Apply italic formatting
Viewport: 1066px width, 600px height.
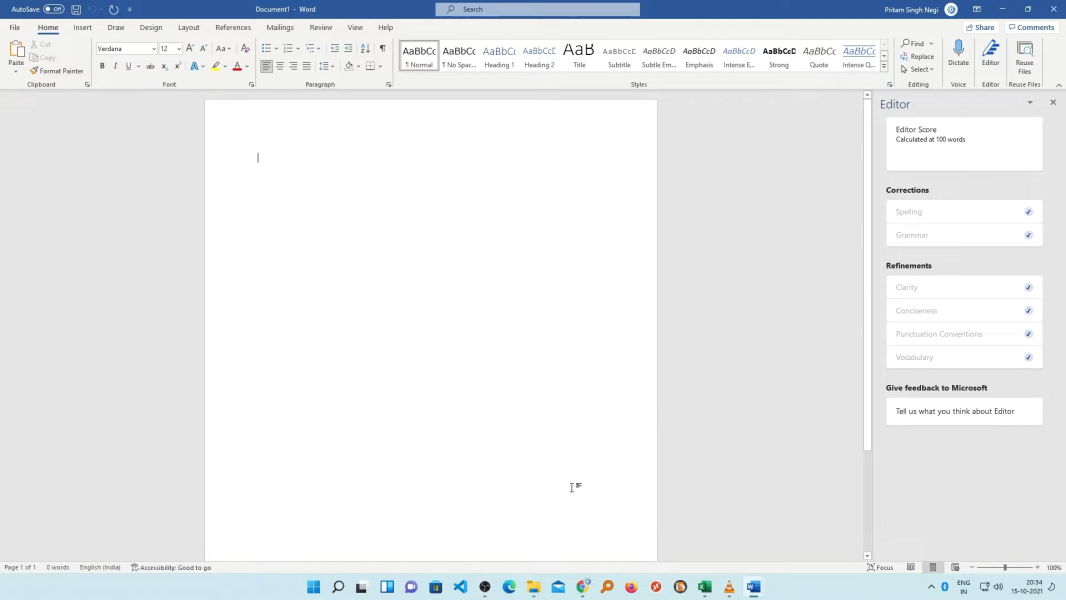click(115, 66)
